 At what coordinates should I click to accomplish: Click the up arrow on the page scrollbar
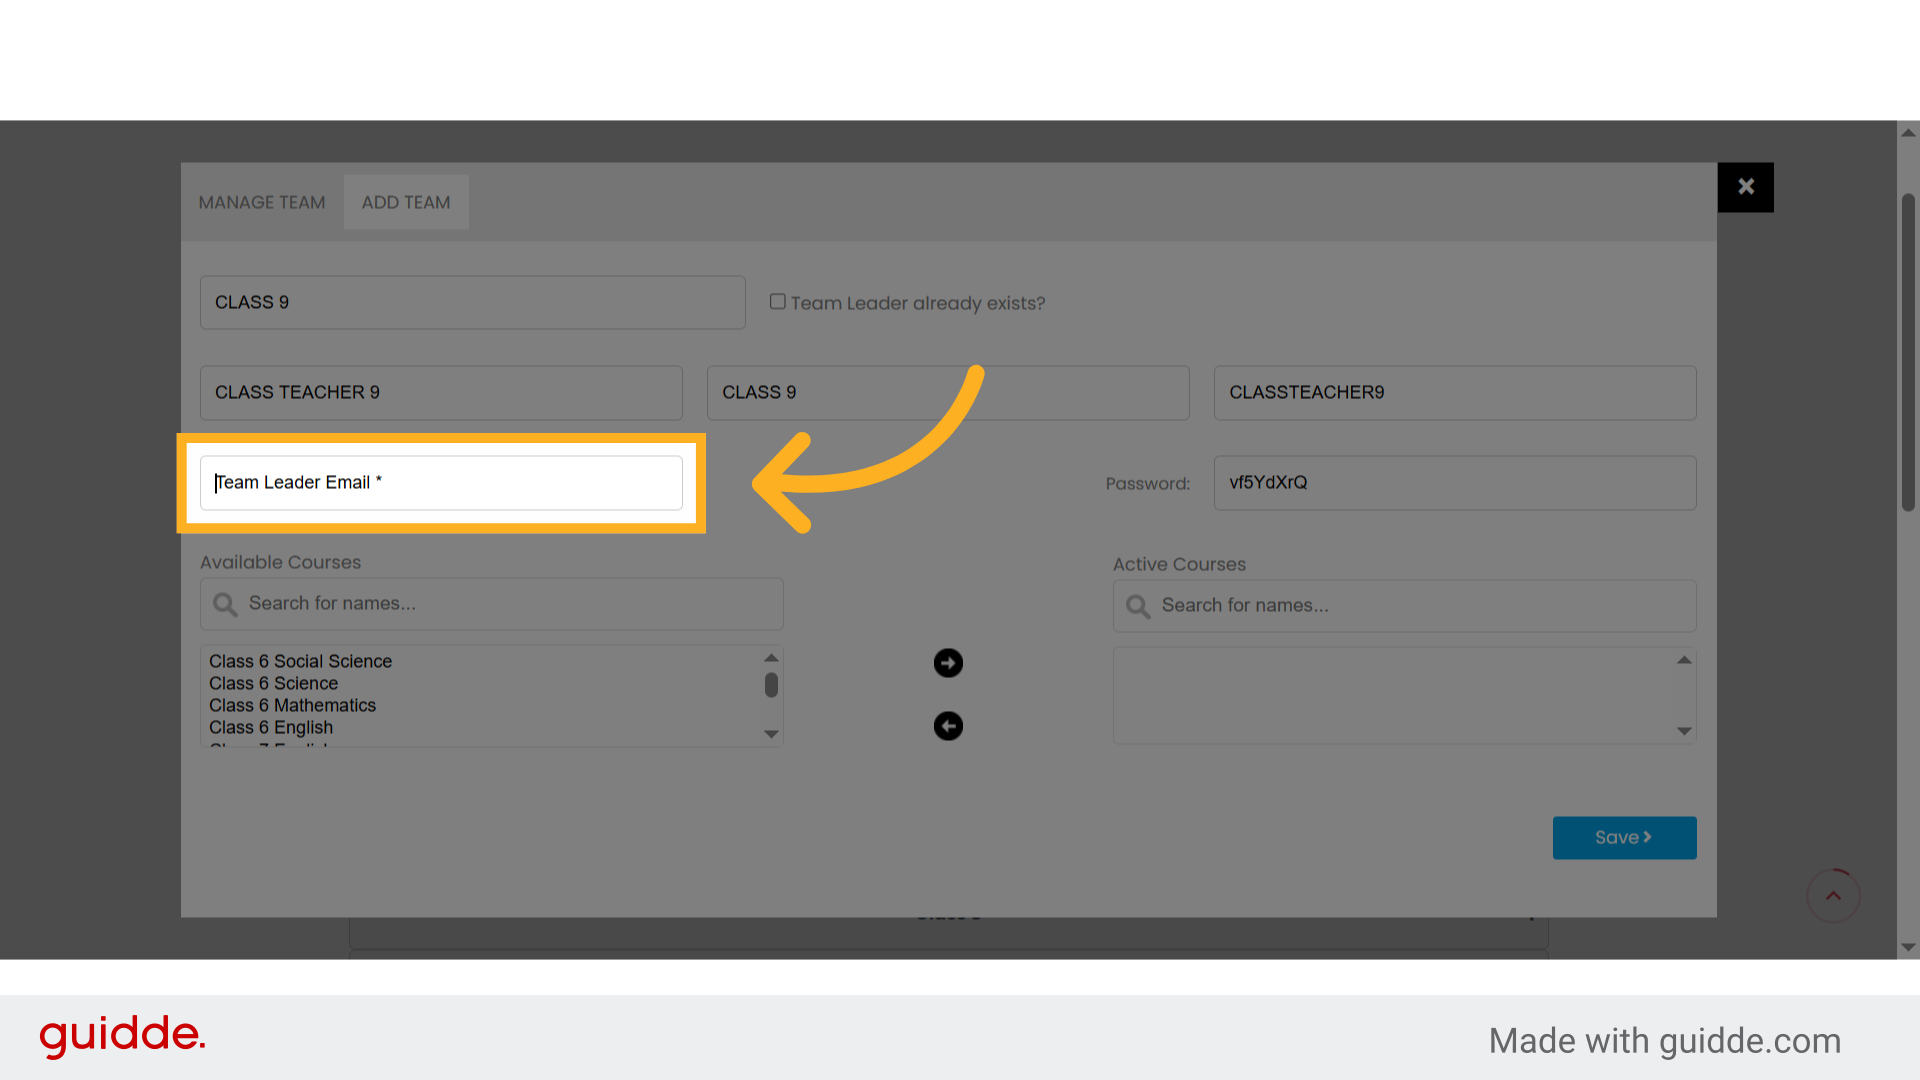click(1907, 132)
